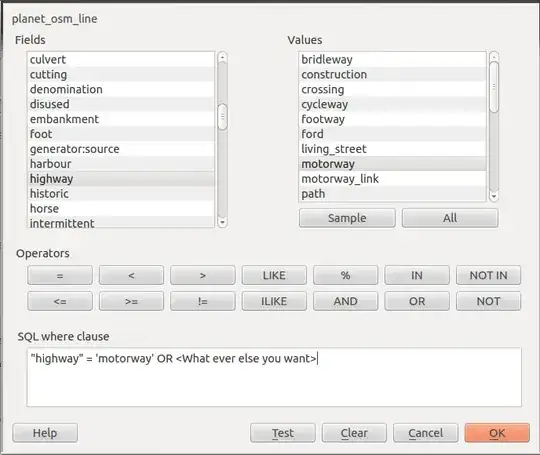Screen dimensions: 540x455
Task: Test the SQL where clause
Action: pos(283,433)
